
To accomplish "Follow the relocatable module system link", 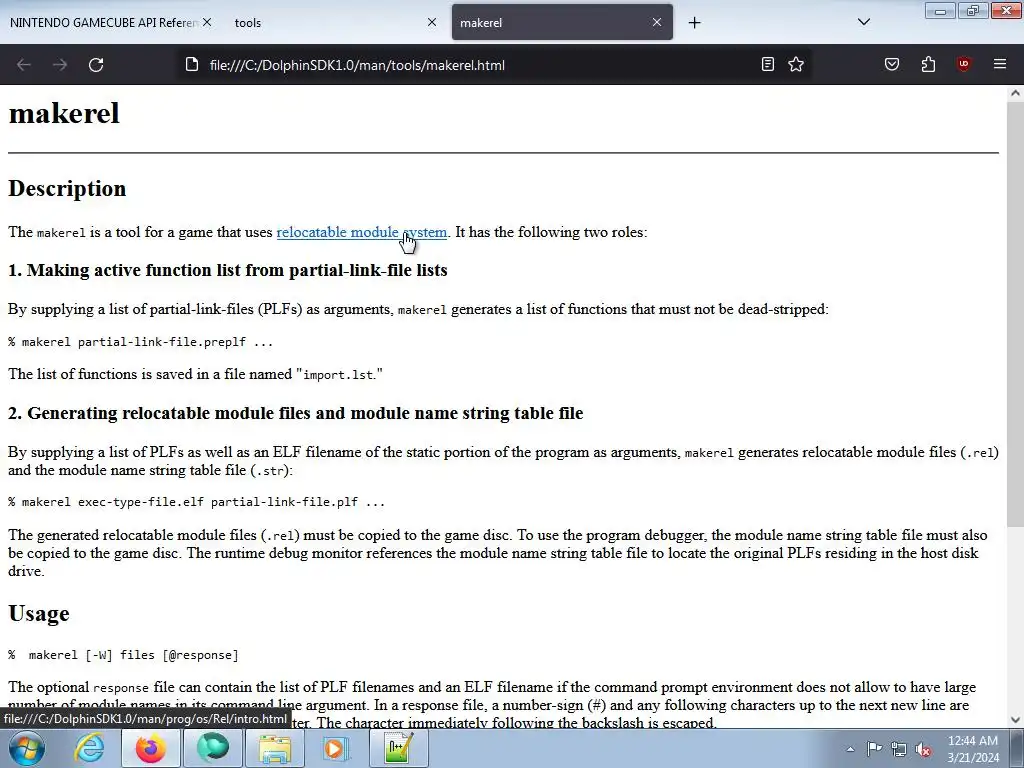I will point(362,232).
